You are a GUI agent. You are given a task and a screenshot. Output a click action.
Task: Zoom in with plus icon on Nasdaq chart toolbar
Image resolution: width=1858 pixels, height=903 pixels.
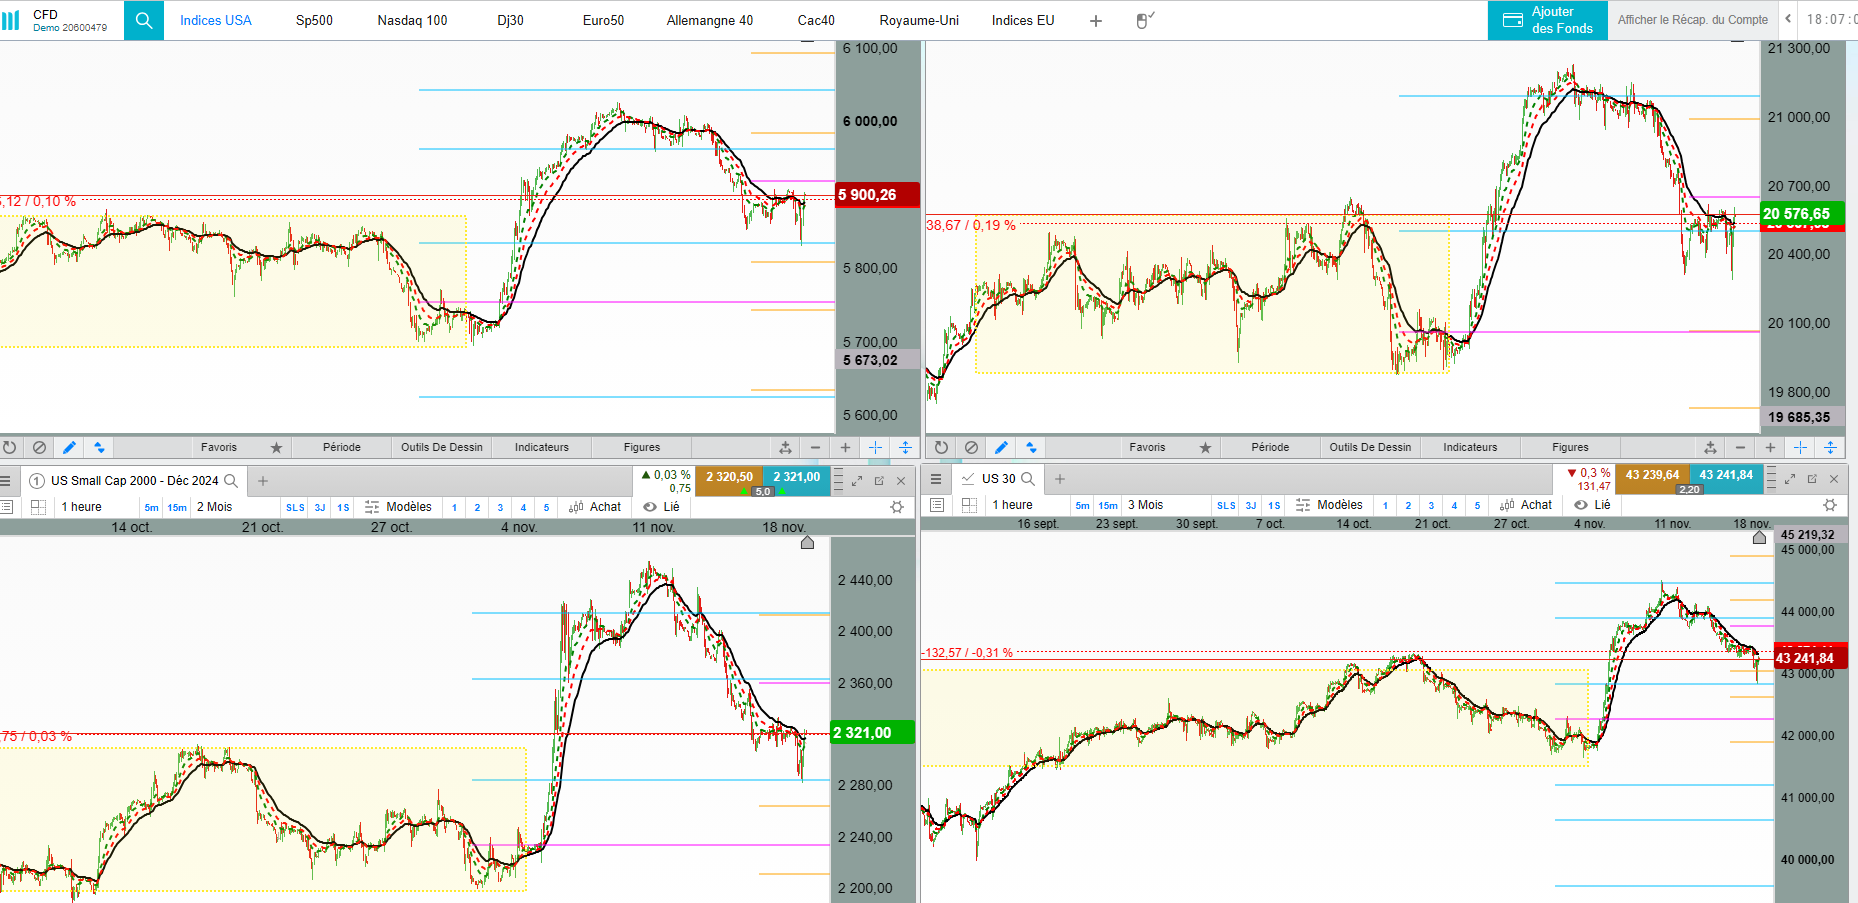pyautogui.click(x=1770, y=447)
